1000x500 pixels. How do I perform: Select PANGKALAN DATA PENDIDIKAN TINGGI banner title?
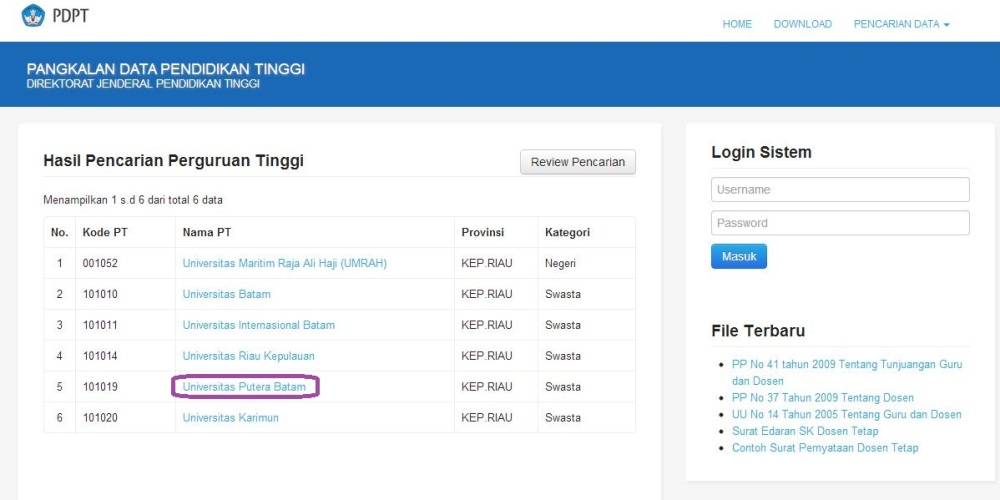point(166,69)
